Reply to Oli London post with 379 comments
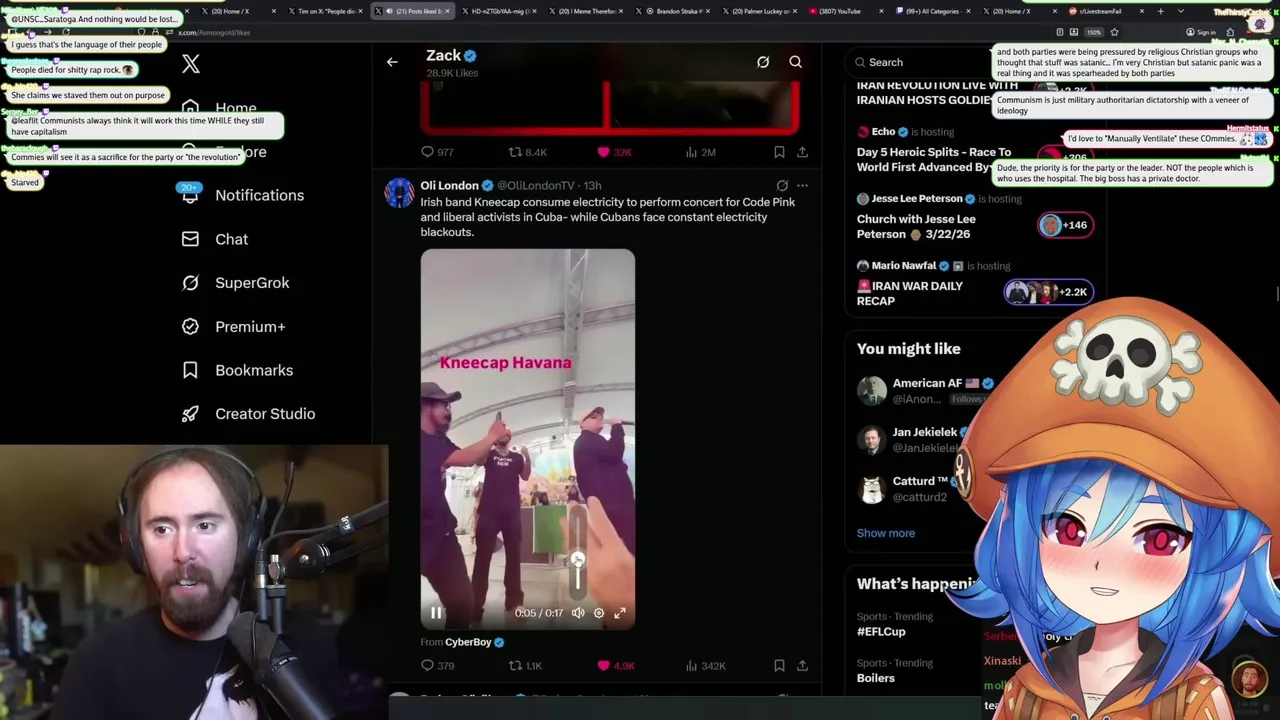1280x720 pixels. (427, 665)
